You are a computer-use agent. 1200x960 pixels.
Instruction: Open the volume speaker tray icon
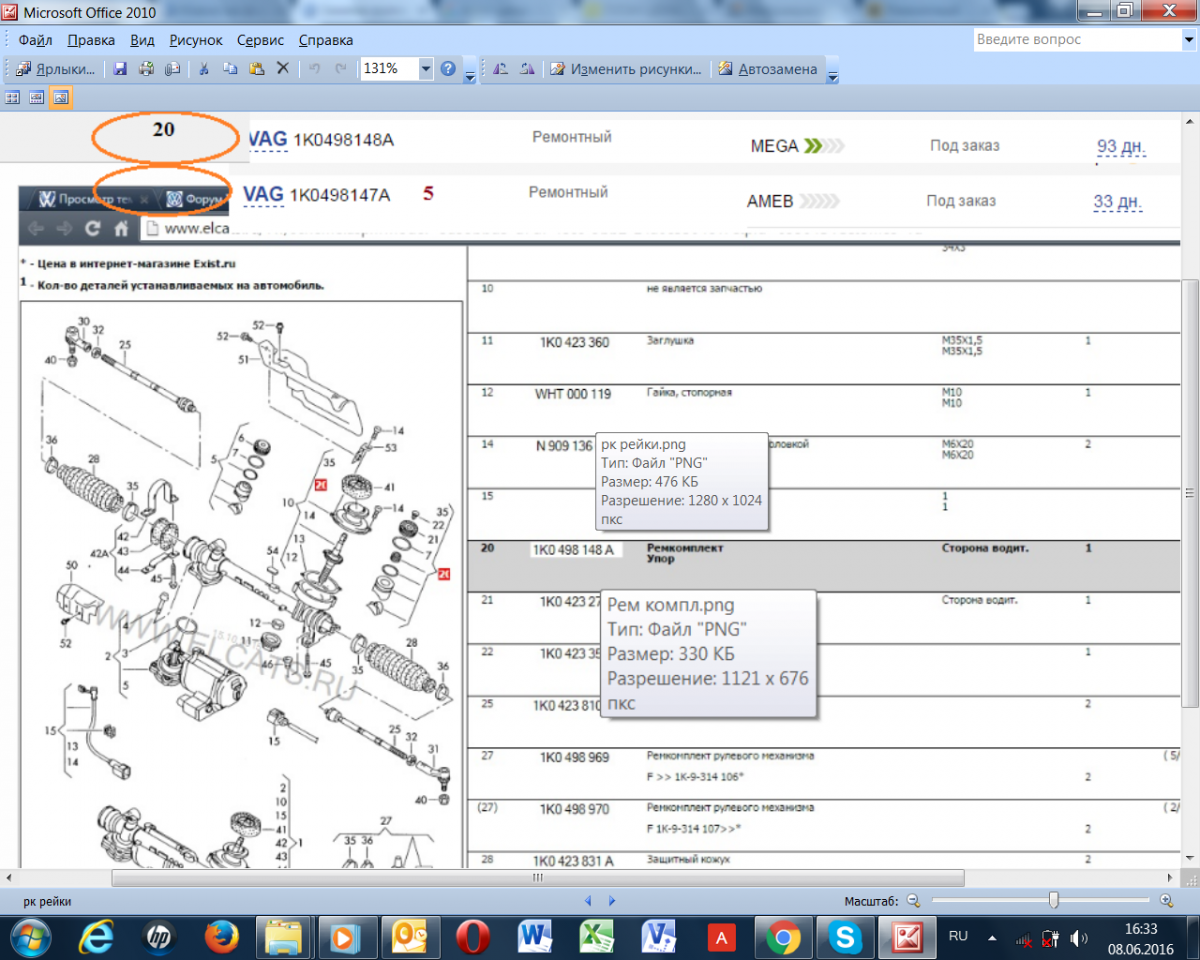click(1079, 939)
